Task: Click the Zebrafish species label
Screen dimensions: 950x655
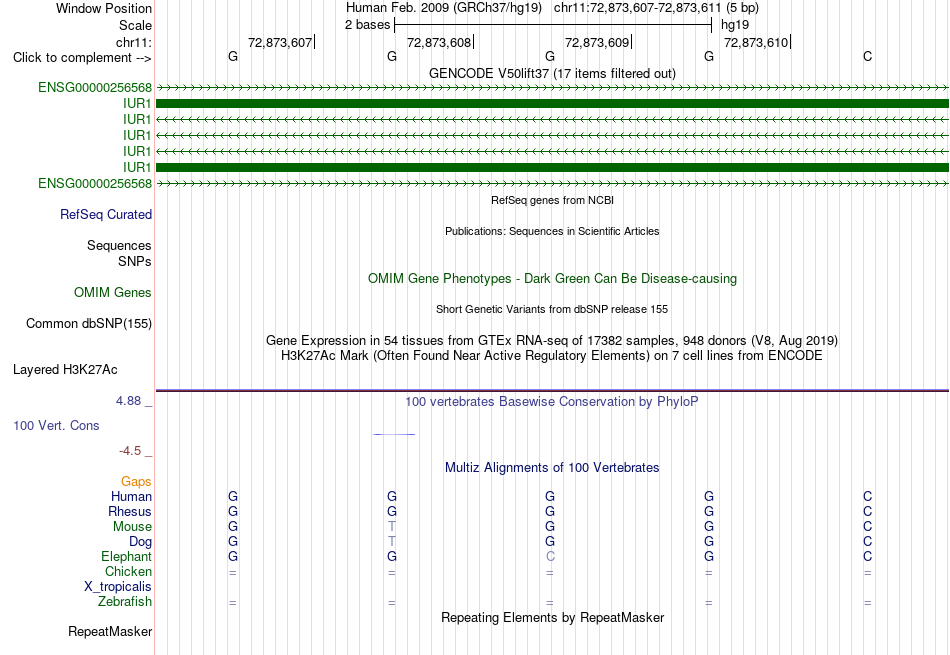Action: 125,602
